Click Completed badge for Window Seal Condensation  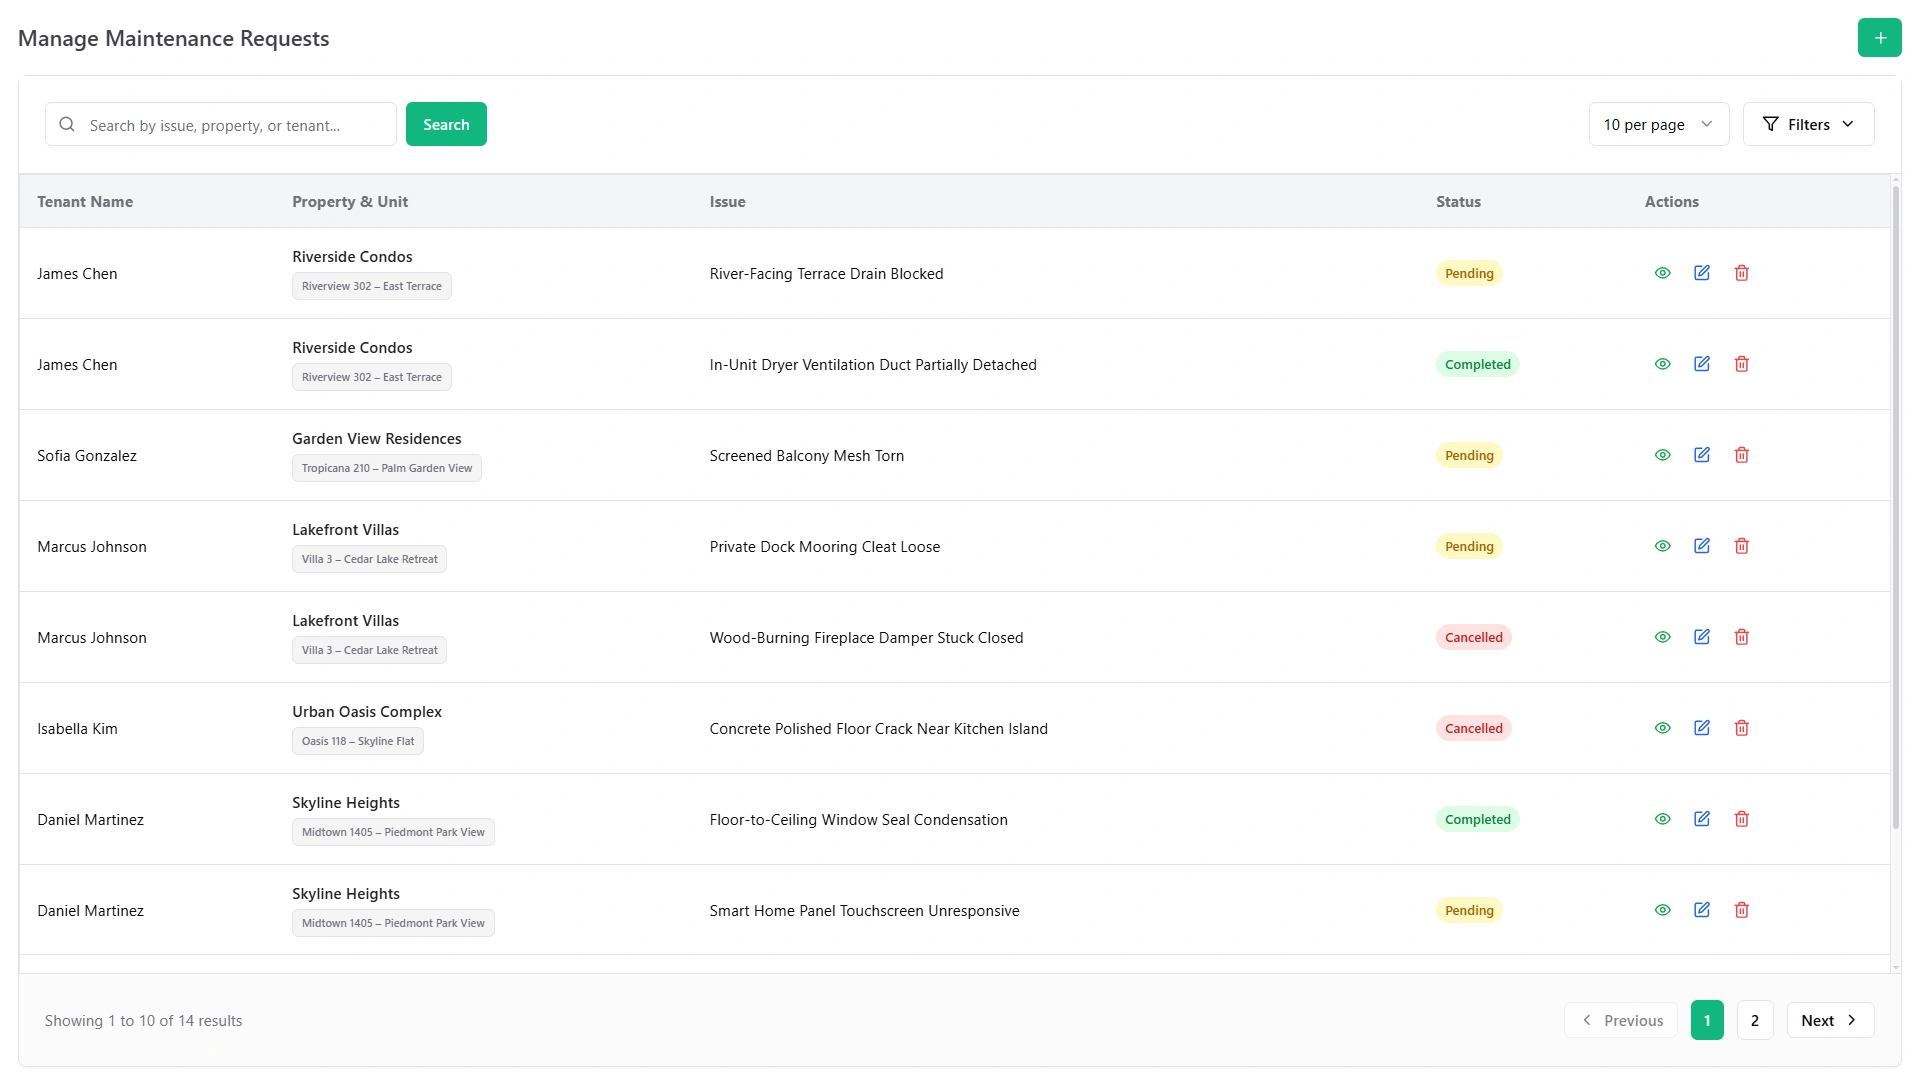point(1477,819)
